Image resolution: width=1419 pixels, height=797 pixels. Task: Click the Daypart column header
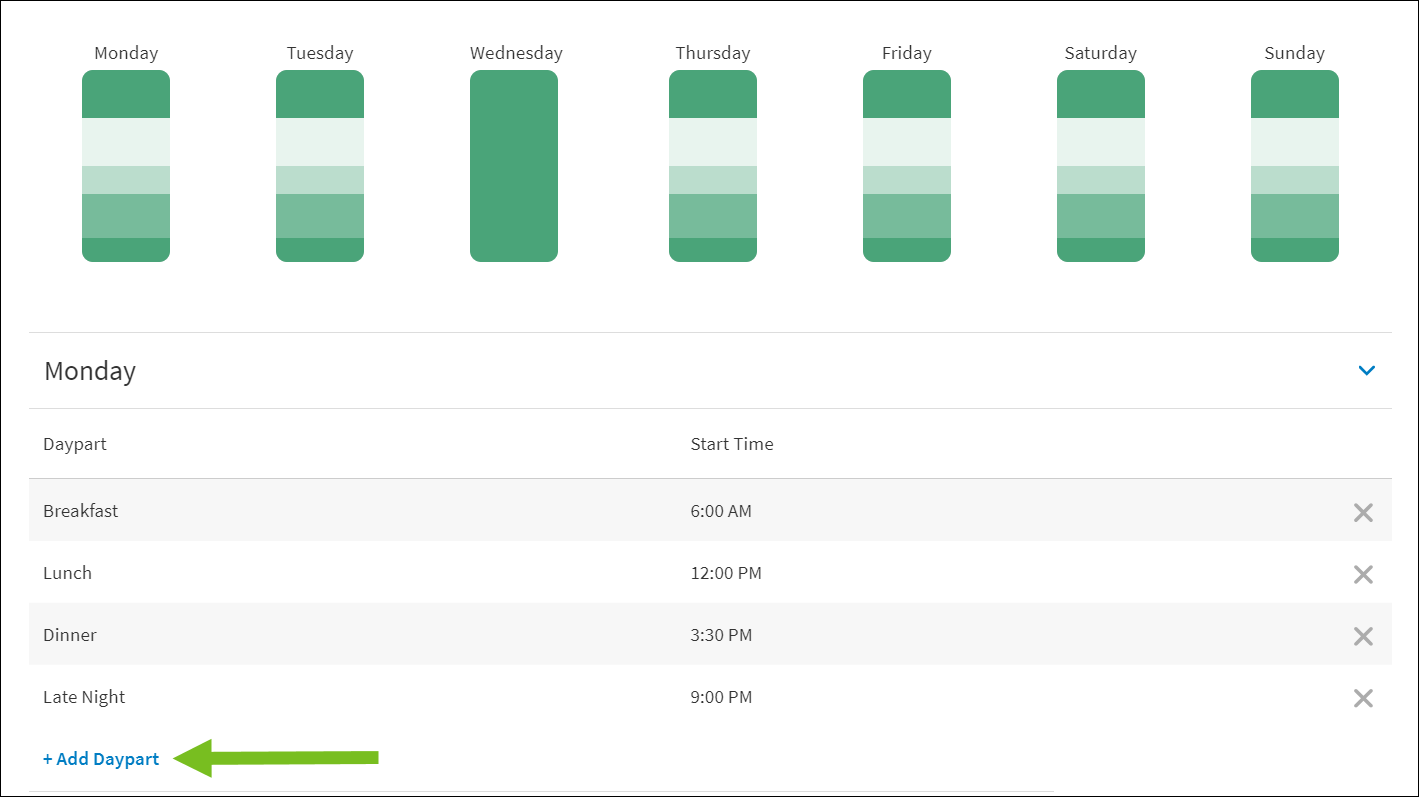pyautogui.click(x=75, y=444)
